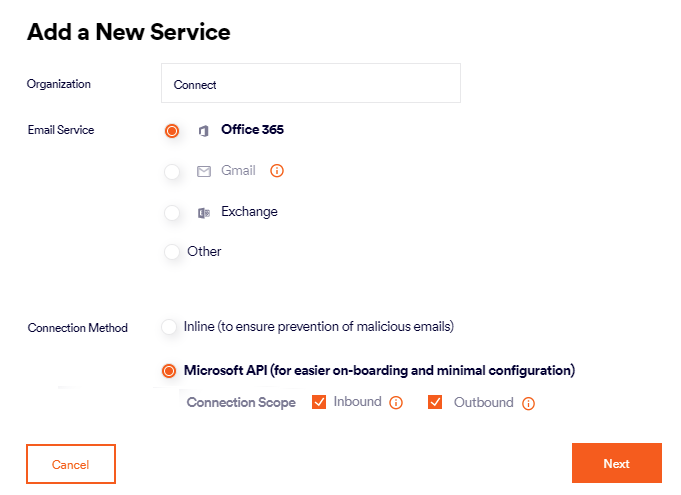This screenshot has width=681, height=495.
Task: Click the Inbound info icon
Action: (396, 403)
